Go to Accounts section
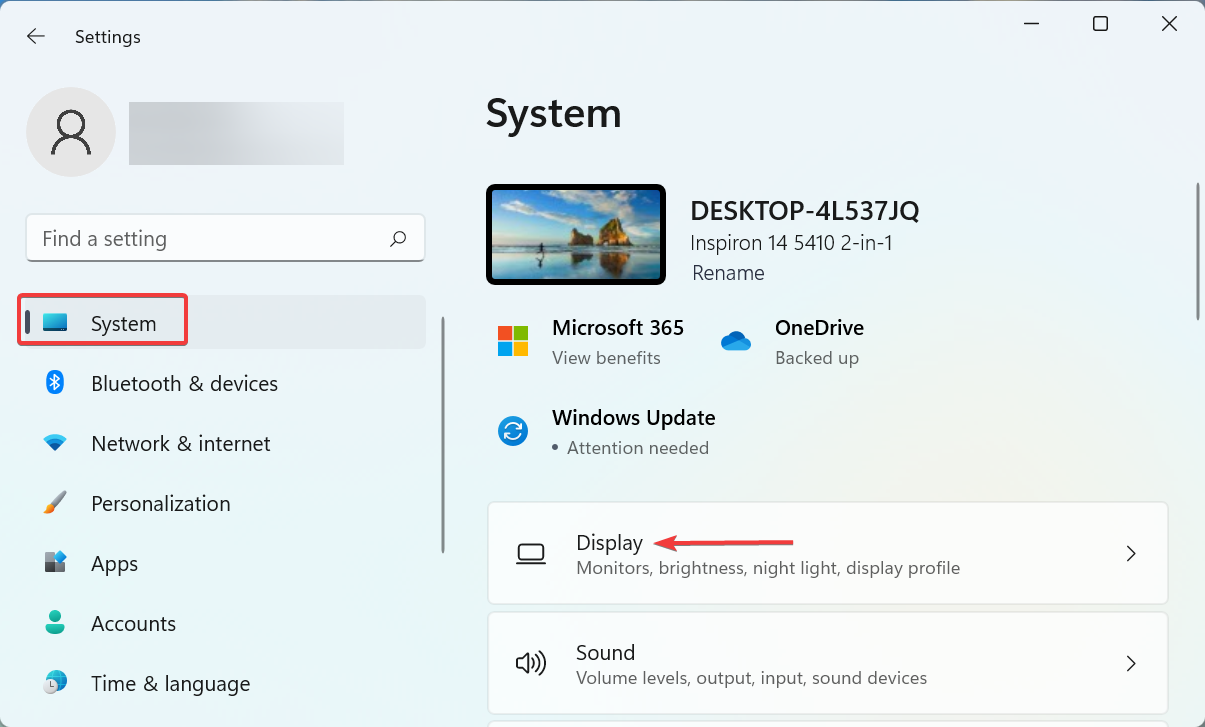 pyautogui.click(x=133, y=623)
